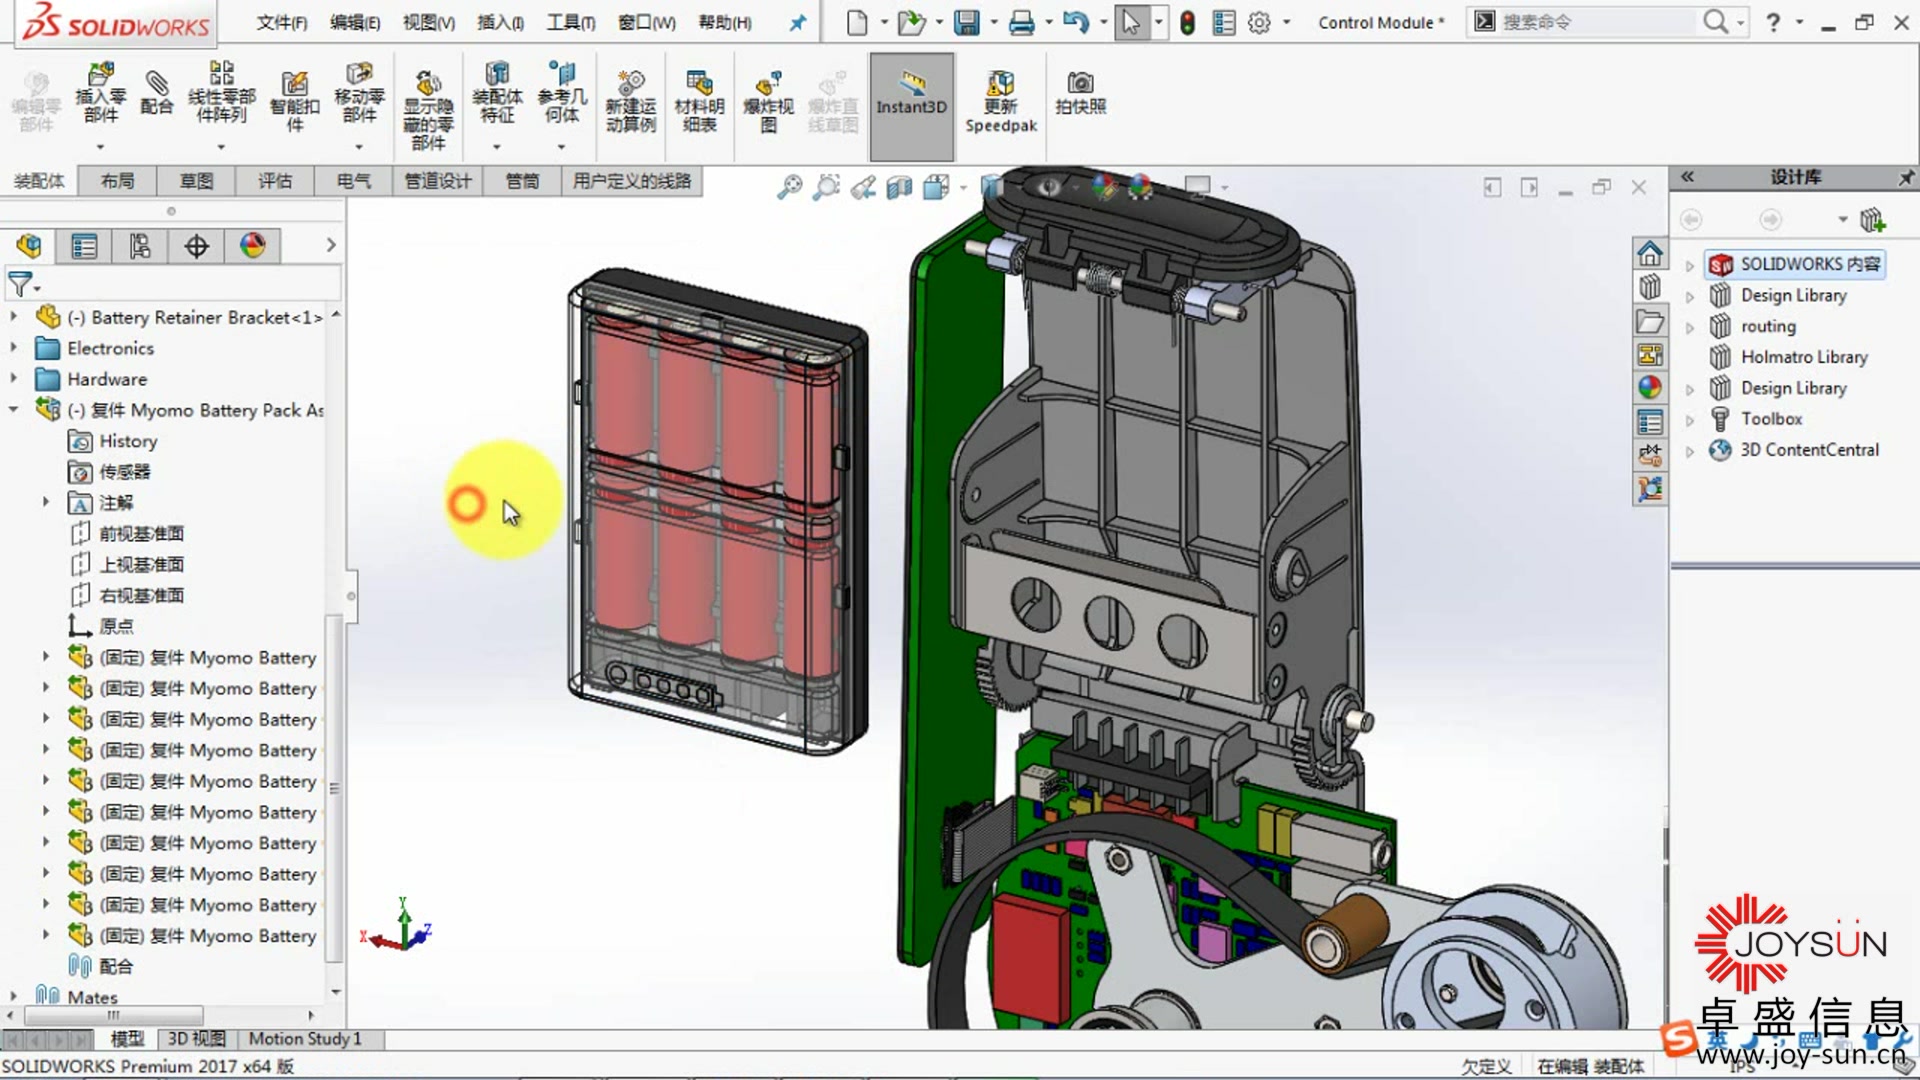Select the 原点 origin item
The height and width of the screenshot is (1080, 1920).
(x=116, y=627)
